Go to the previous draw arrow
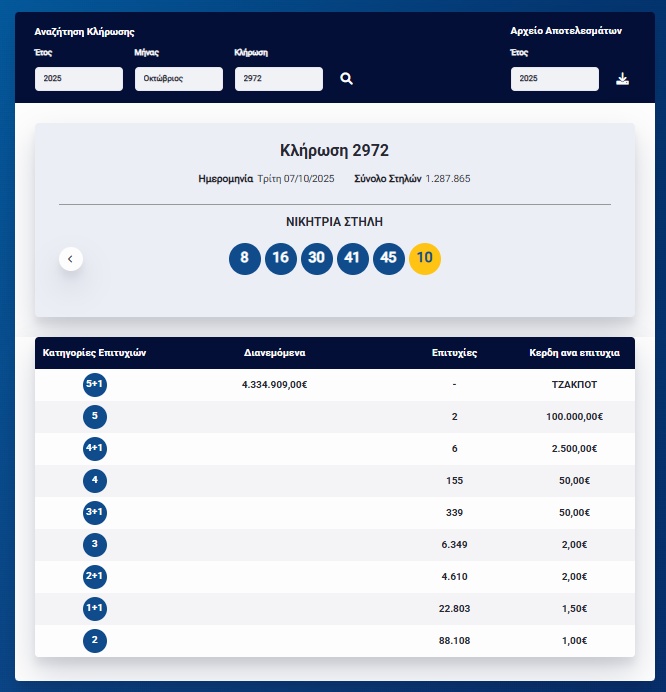The width and height of the screenshot is (666, 692). (x=70, y=259)
